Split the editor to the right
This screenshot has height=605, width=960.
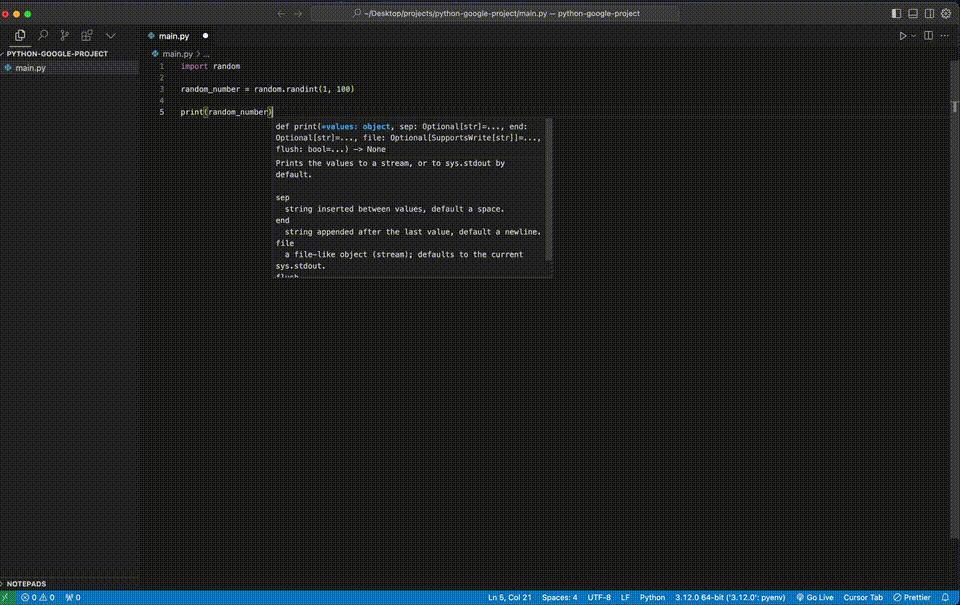928,36
